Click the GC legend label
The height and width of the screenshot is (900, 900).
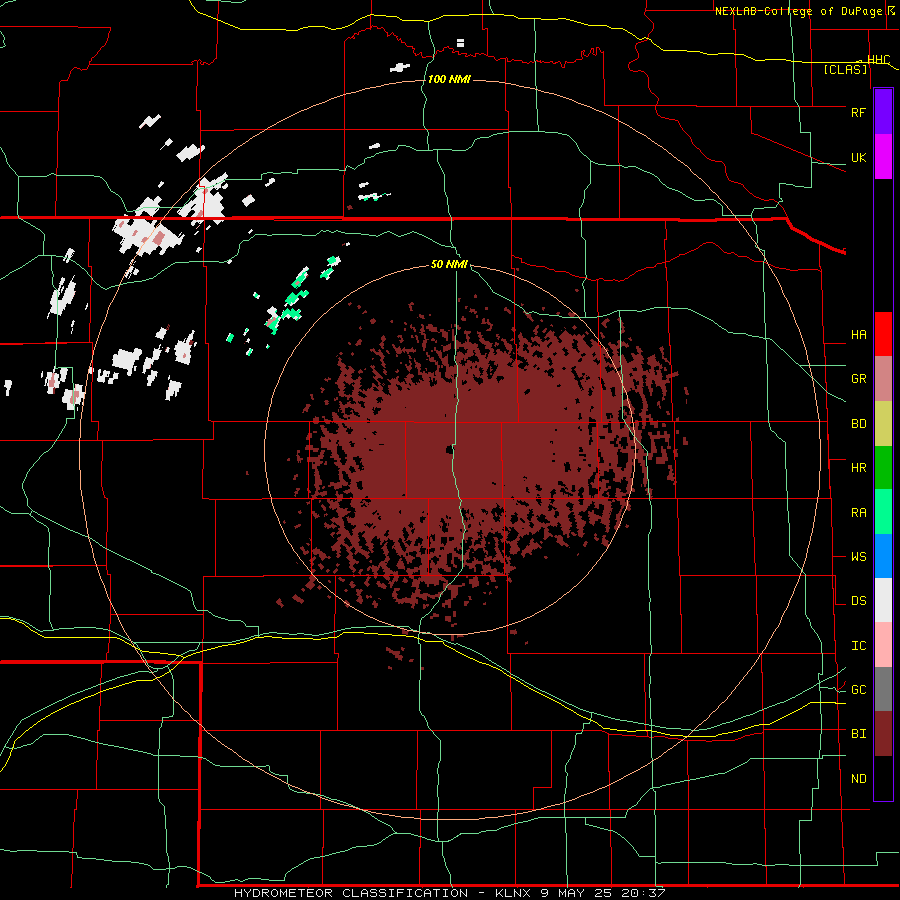pos(858,690)
